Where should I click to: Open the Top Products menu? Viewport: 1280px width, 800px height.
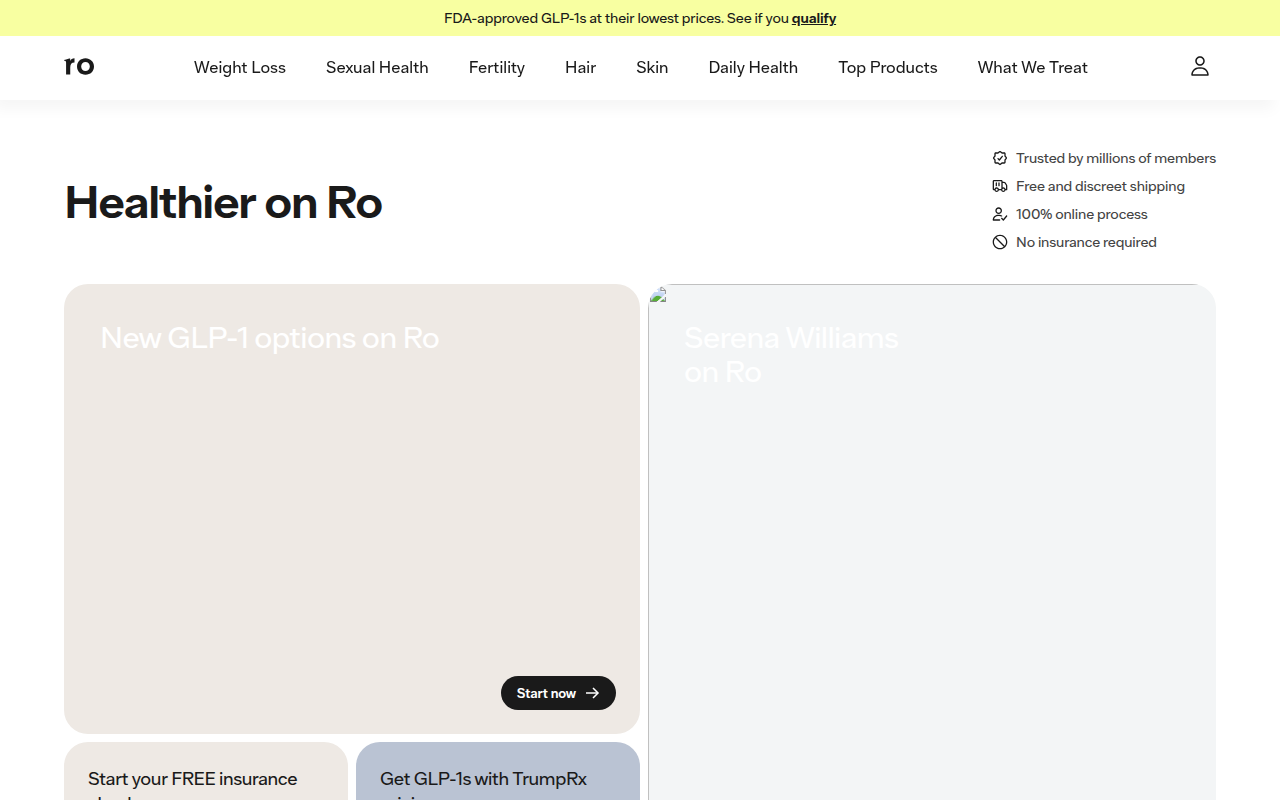click(x=888, y=67)
